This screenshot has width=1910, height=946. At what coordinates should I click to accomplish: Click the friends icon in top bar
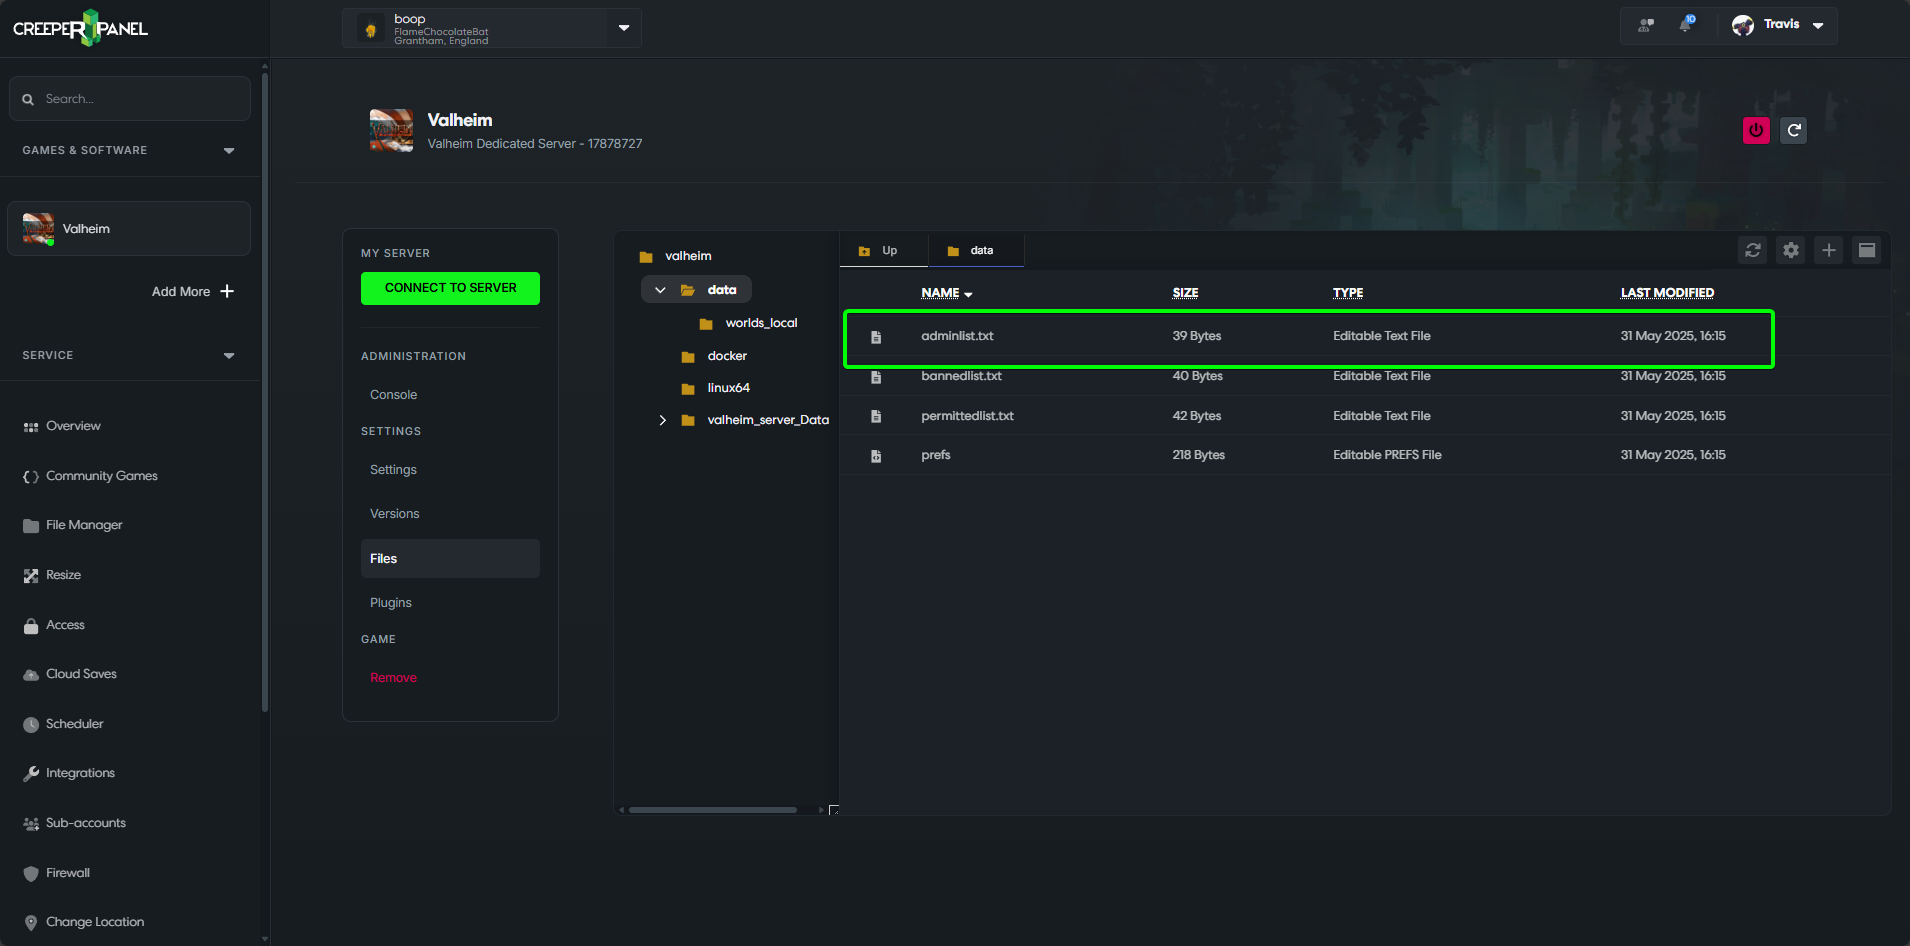coord(1646,25)
